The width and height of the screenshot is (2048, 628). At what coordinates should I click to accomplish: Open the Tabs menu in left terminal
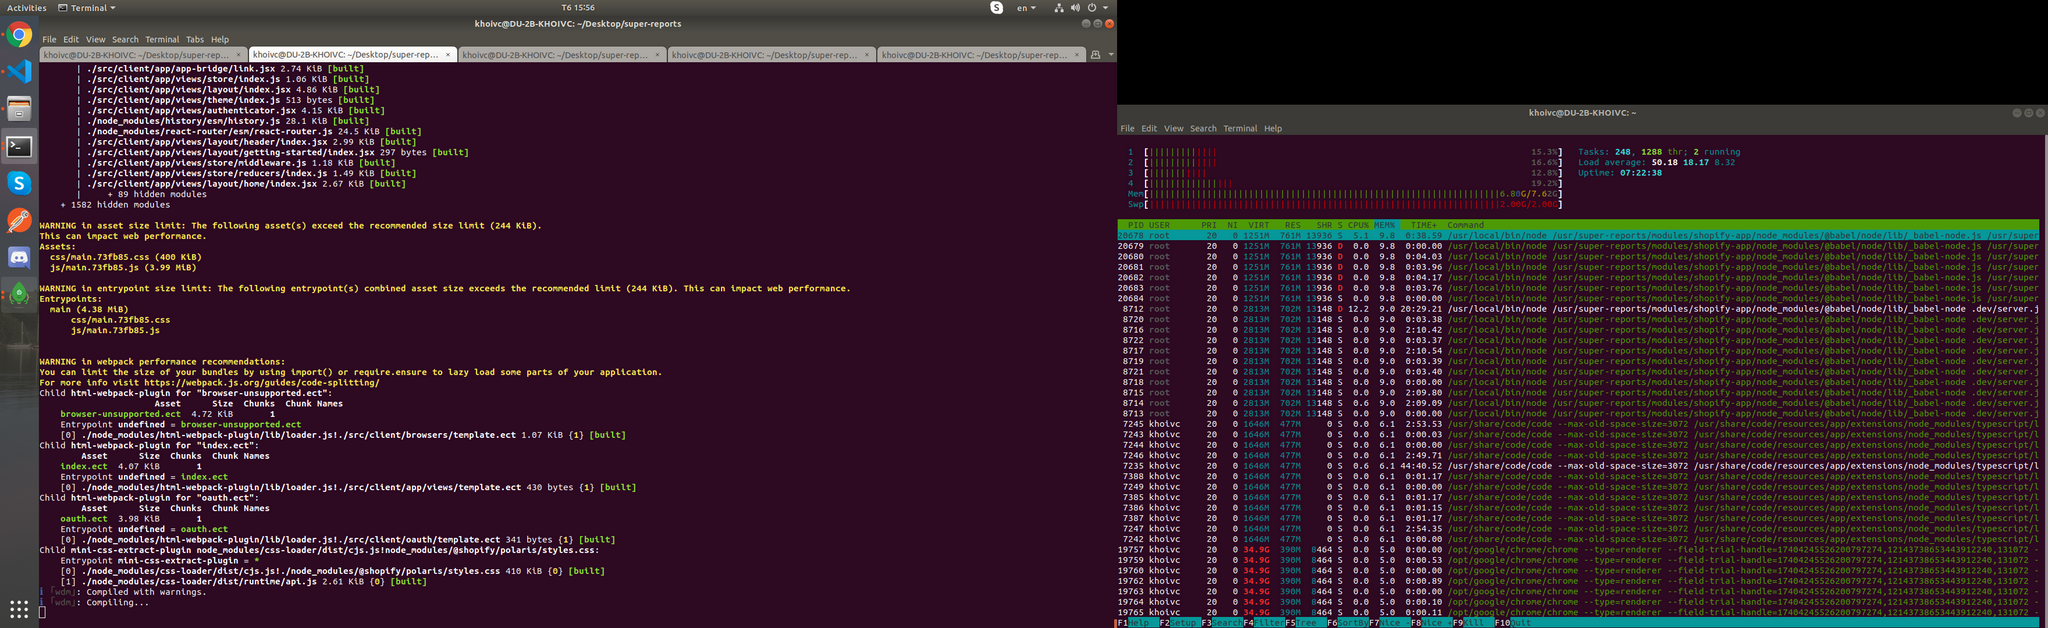click(x=194, y=40)
